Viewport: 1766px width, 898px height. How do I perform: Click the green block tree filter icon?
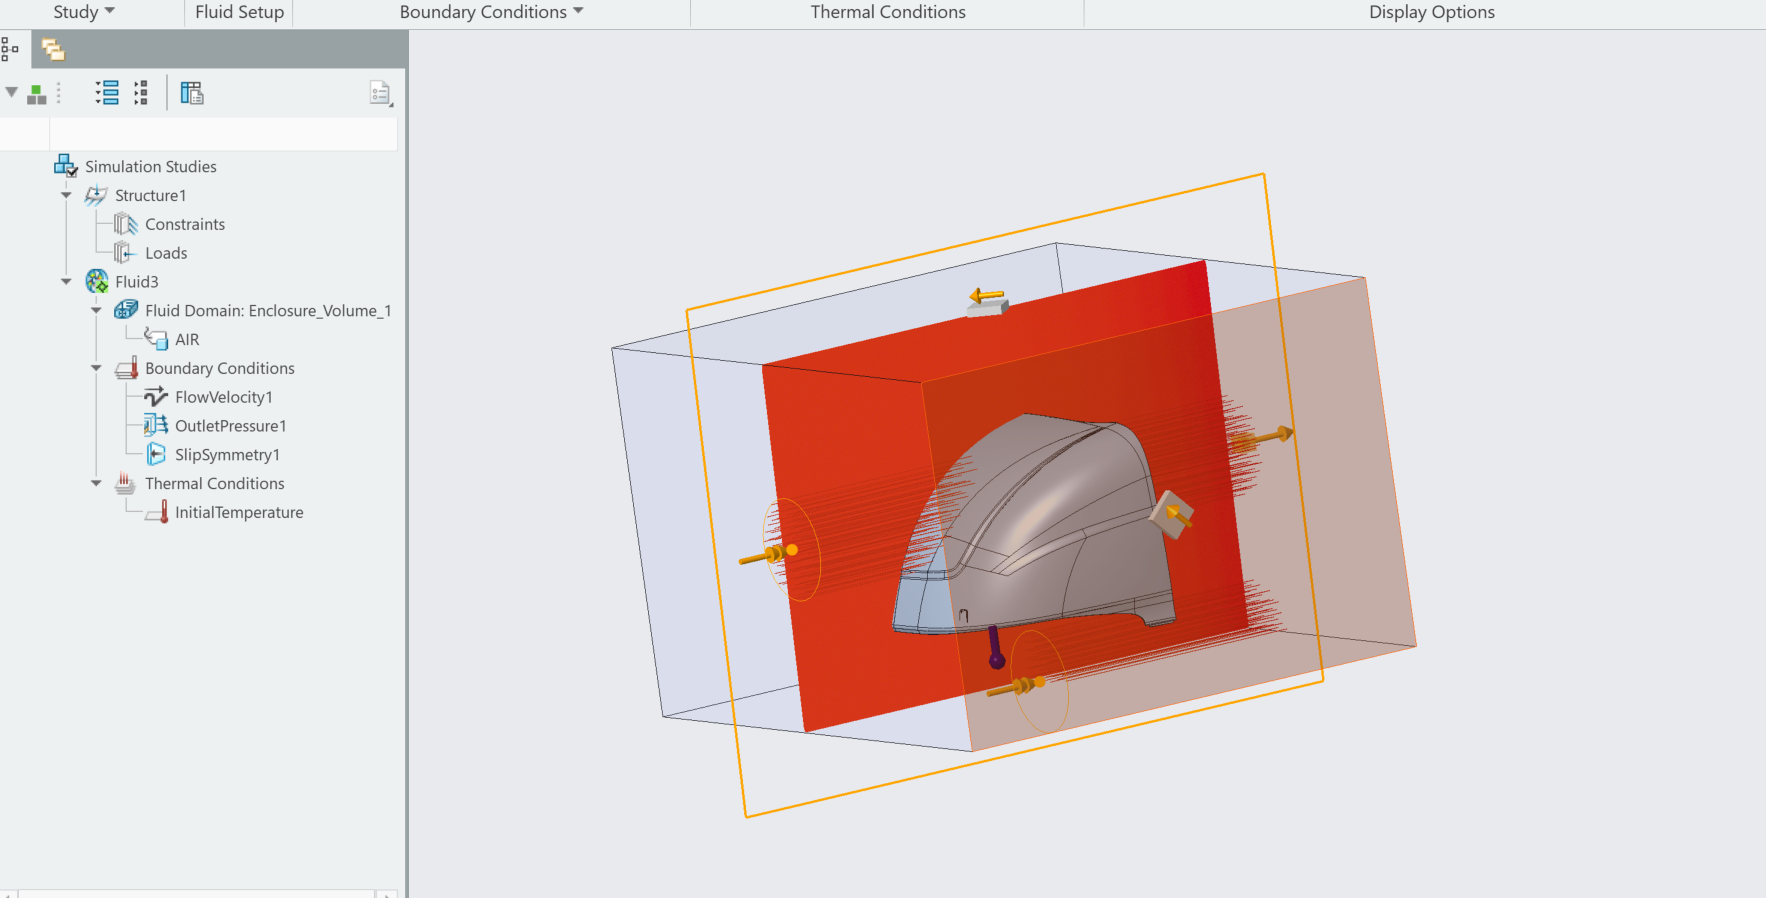coord(37,94)
